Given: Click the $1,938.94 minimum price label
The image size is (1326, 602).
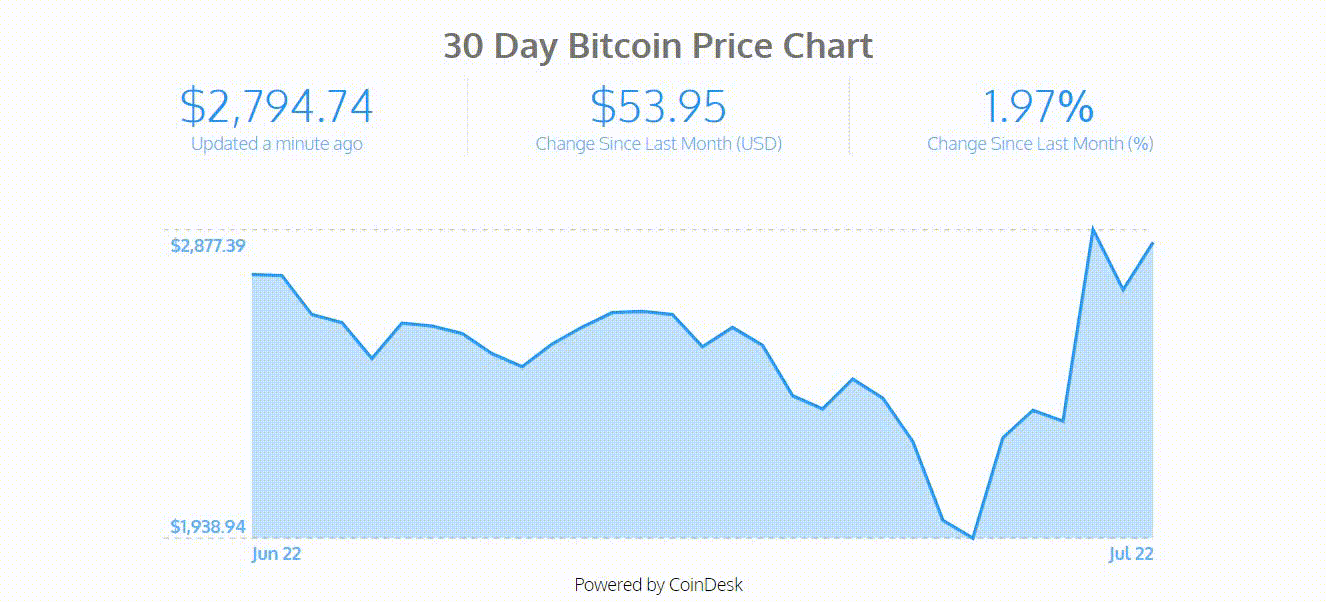Looking at the screenshot, I should point(208,526).
